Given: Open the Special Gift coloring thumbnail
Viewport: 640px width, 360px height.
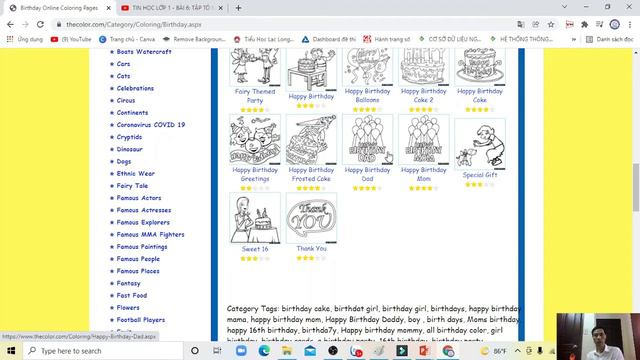Looking at the screenshot, I should [480, 144].
